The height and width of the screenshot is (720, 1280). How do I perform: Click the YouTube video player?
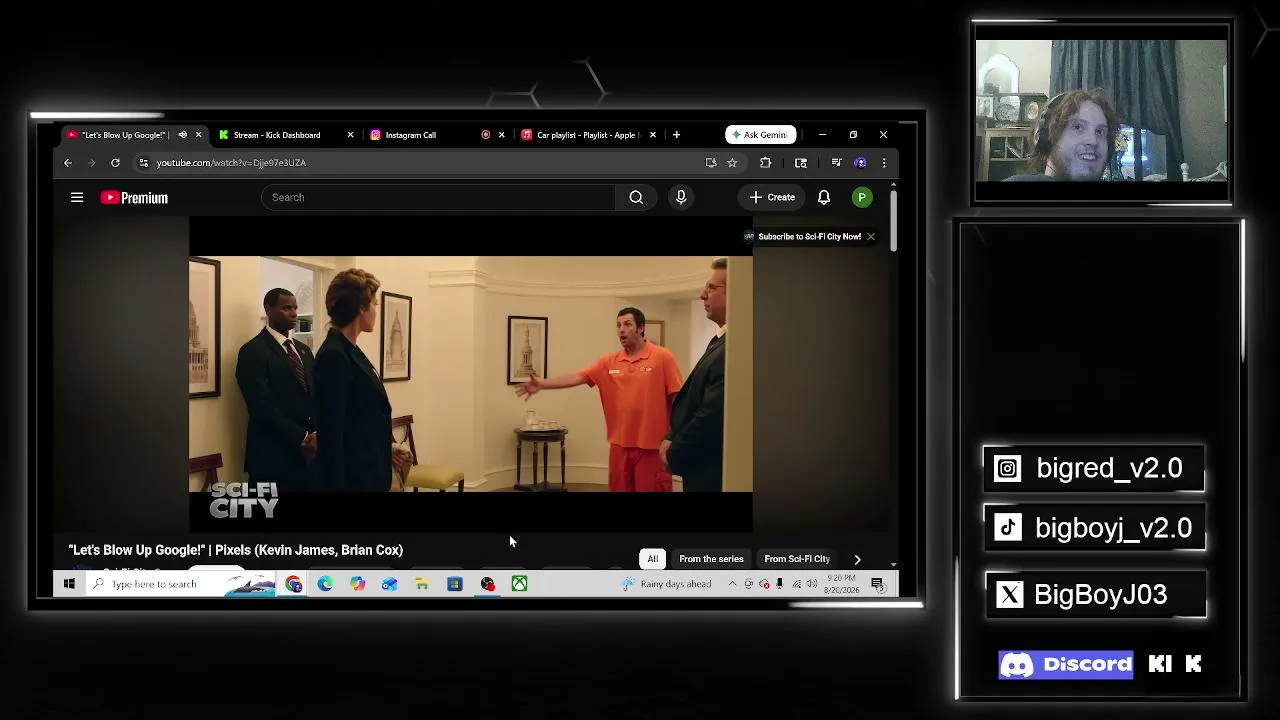470,376
